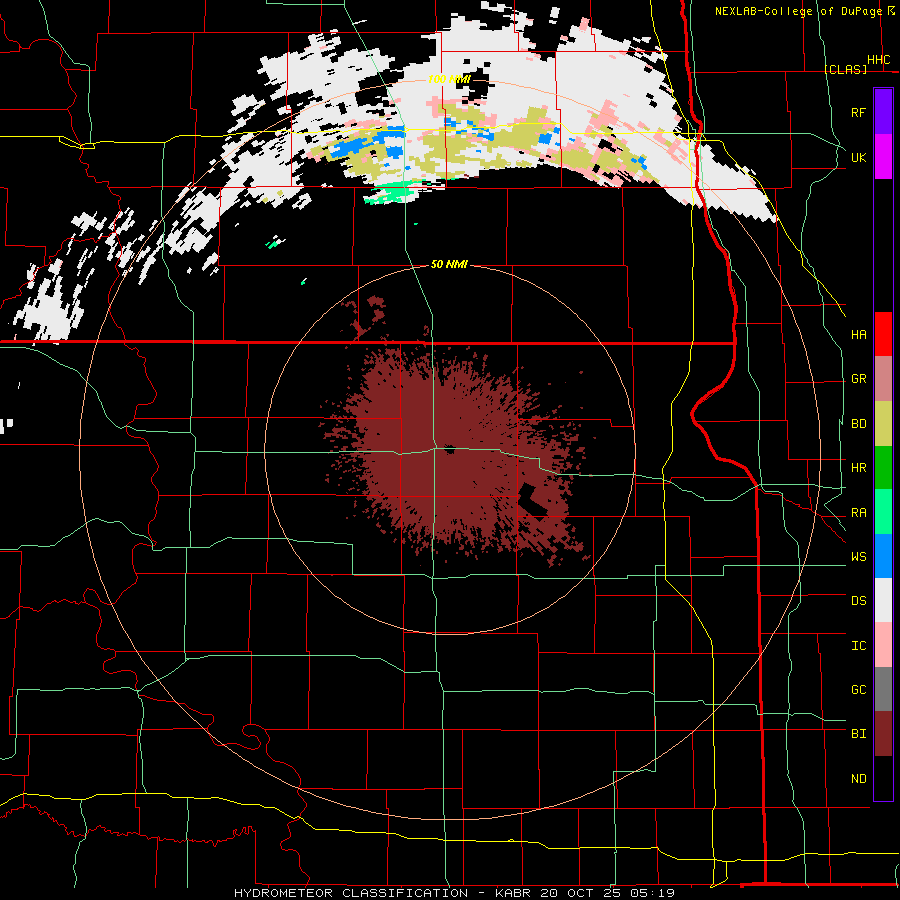The width and height of the screenshot is (900, 900).
Task: Click the GR legend label
Action: click(x=858, y=379)
